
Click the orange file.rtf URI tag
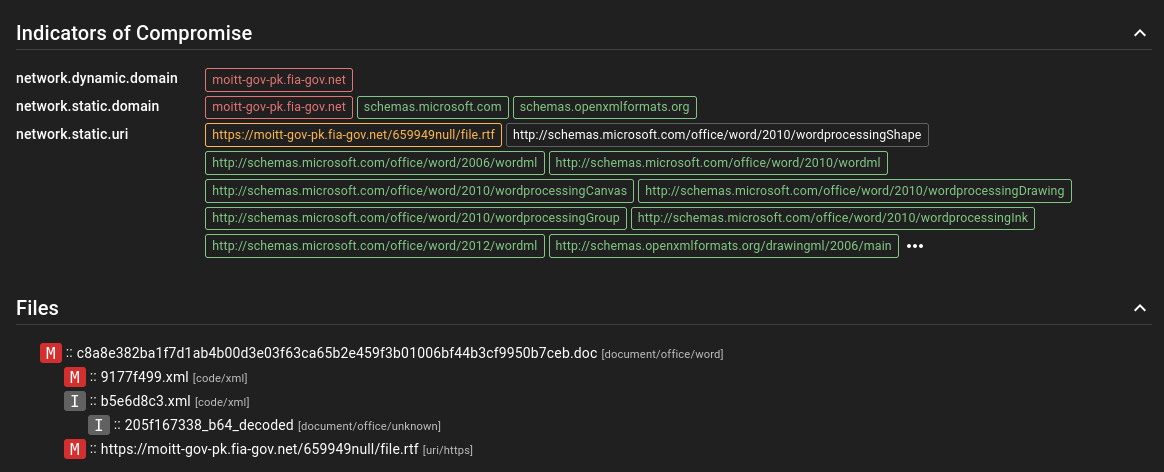353,135
